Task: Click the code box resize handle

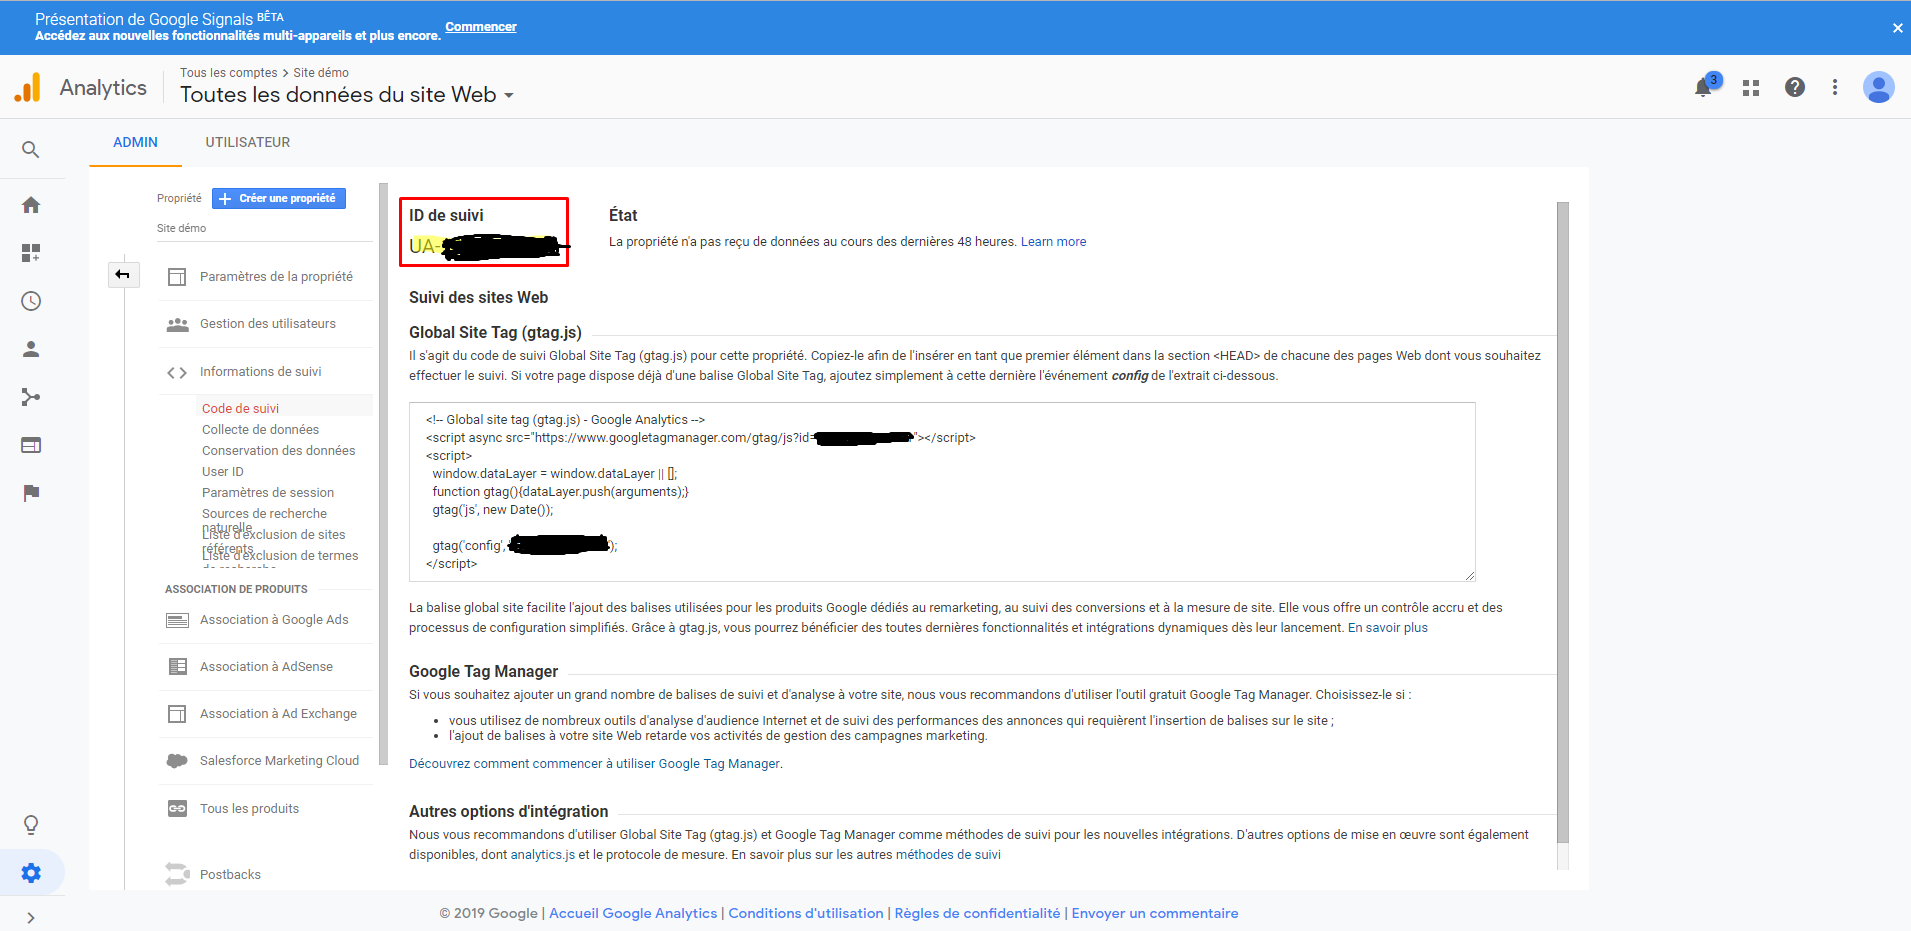Action: (x=1470, y=576)
